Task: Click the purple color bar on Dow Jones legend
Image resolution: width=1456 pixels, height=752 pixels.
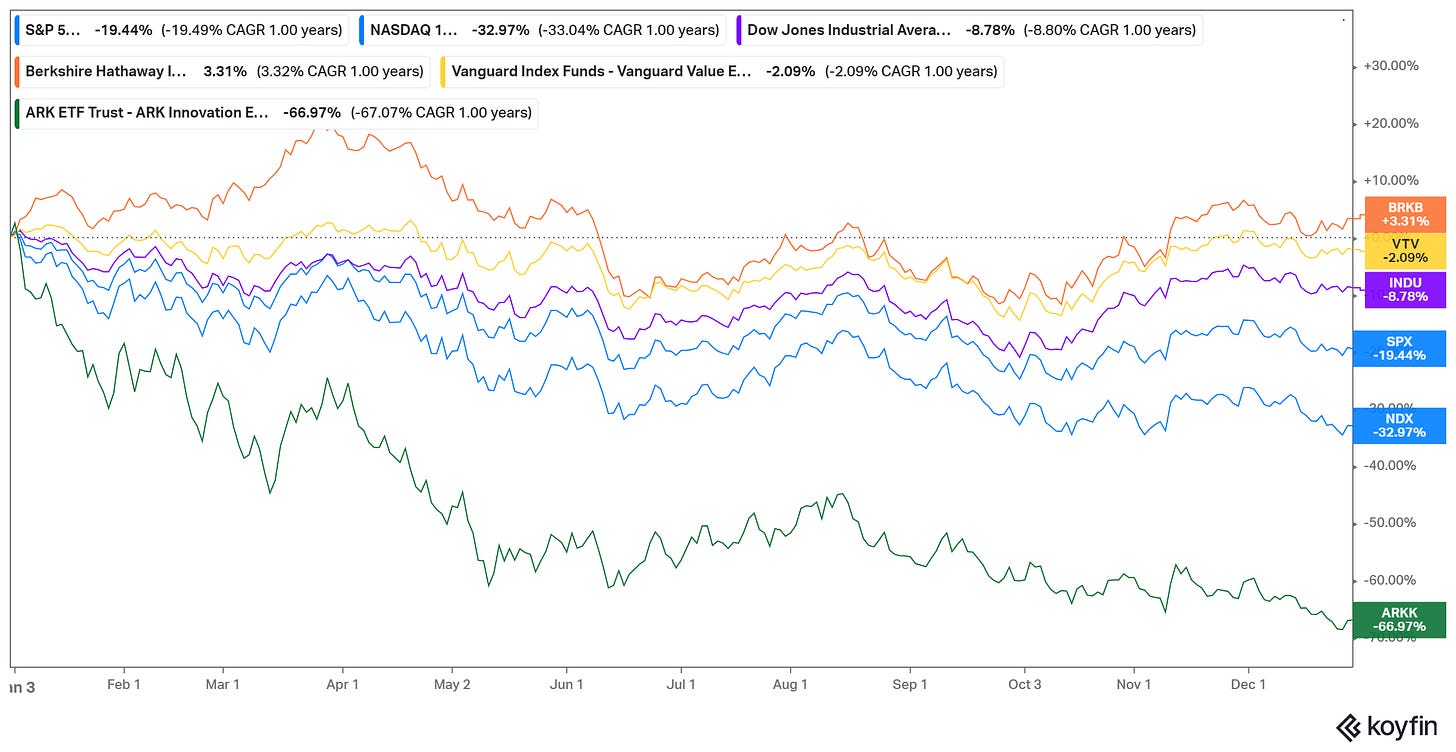Action: (738, 30)
